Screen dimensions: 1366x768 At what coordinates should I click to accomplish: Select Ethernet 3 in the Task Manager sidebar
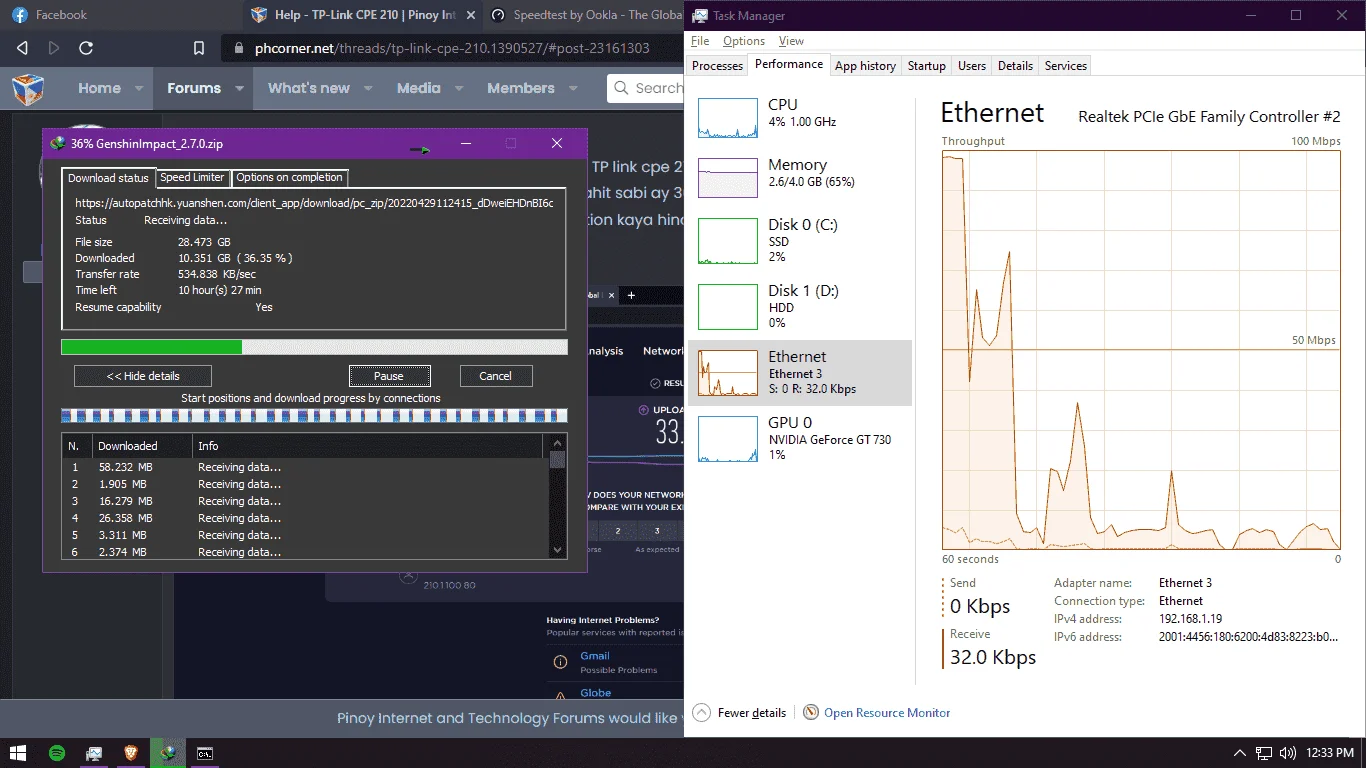(800, 372)
